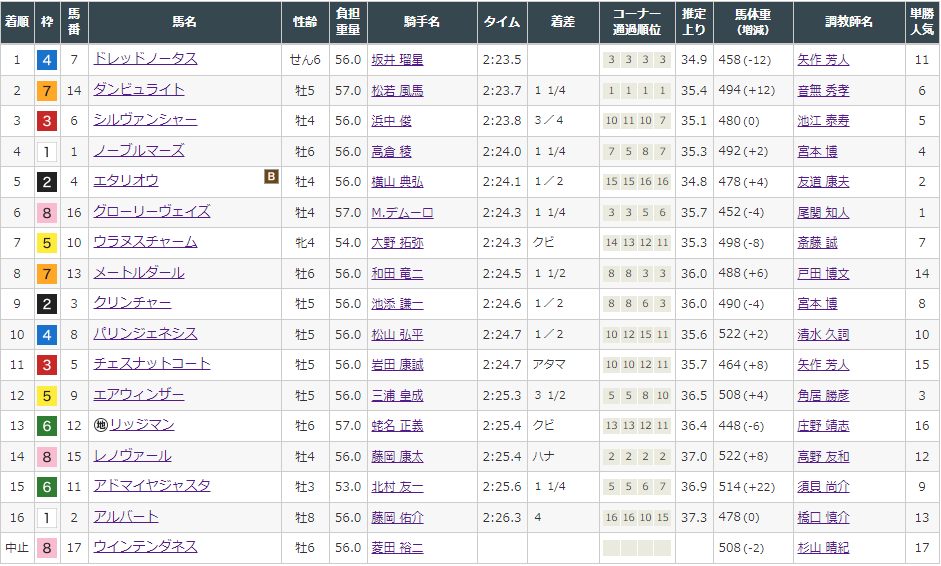Open ウラヌスチャーム horse page
The height and width of the screenshot is (566, 941).
[145, 242]
